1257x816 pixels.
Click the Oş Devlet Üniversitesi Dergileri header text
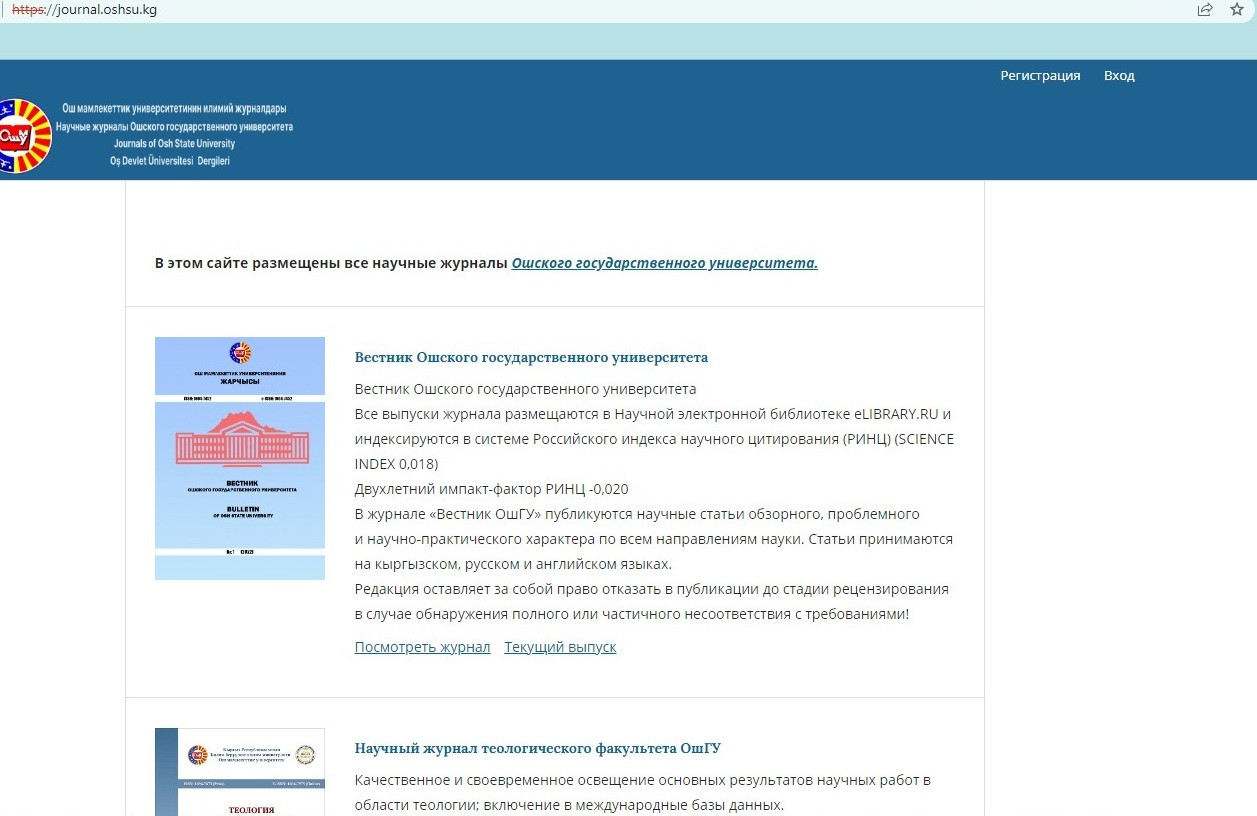tap(170, 161)
